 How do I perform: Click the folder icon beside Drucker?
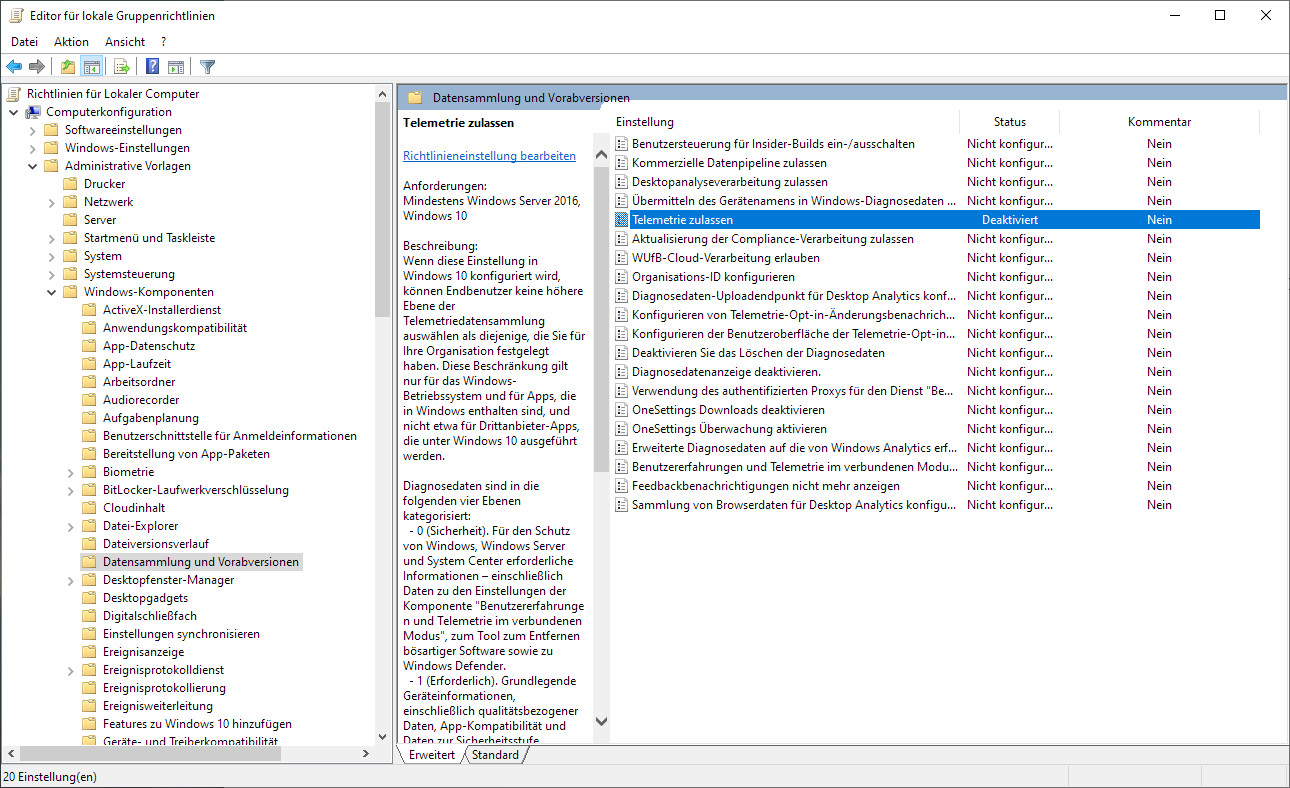pos(70,184)
